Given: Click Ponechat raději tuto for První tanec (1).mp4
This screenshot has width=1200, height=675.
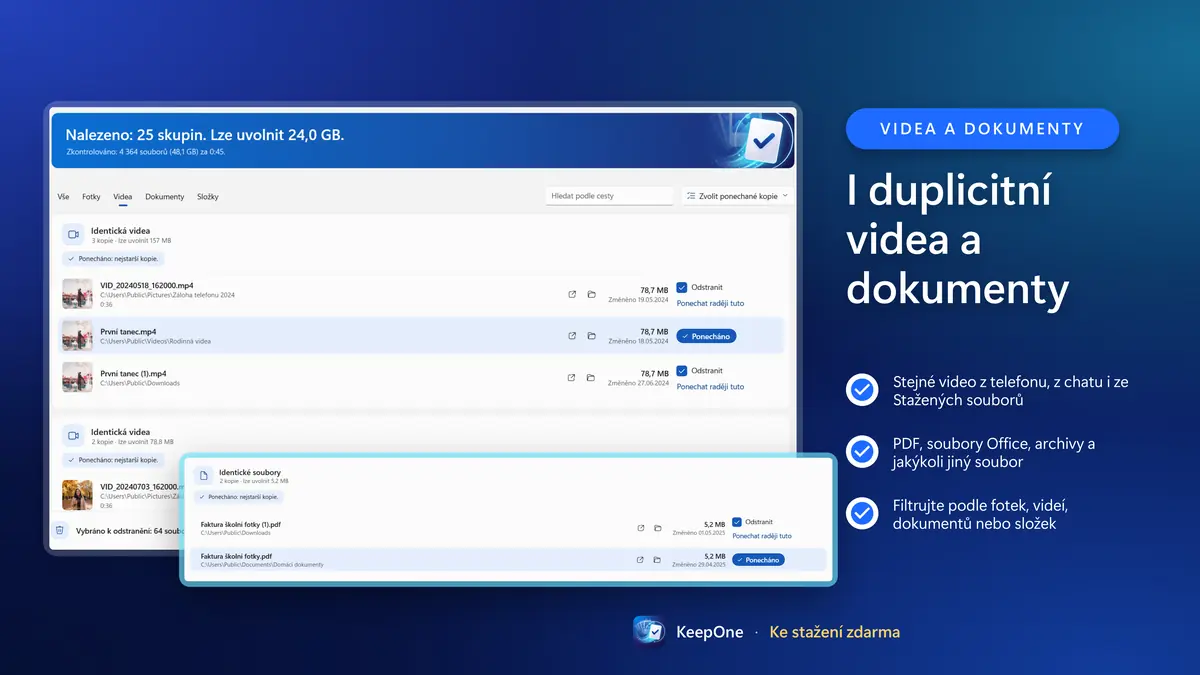Looking at the screenshot, I should [710, 387].
